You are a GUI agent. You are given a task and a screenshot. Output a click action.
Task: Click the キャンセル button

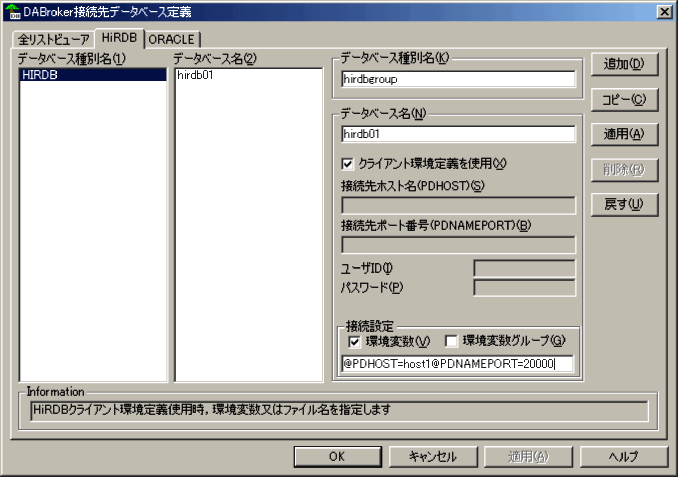[x=433, y=457]
